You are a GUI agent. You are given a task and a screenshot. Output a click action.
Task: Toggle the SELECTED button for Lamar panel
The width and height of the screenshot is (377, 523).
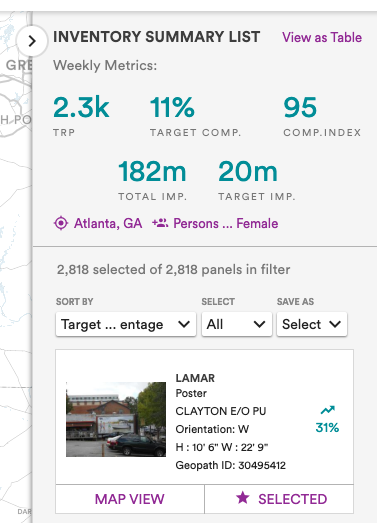[279, 499]
